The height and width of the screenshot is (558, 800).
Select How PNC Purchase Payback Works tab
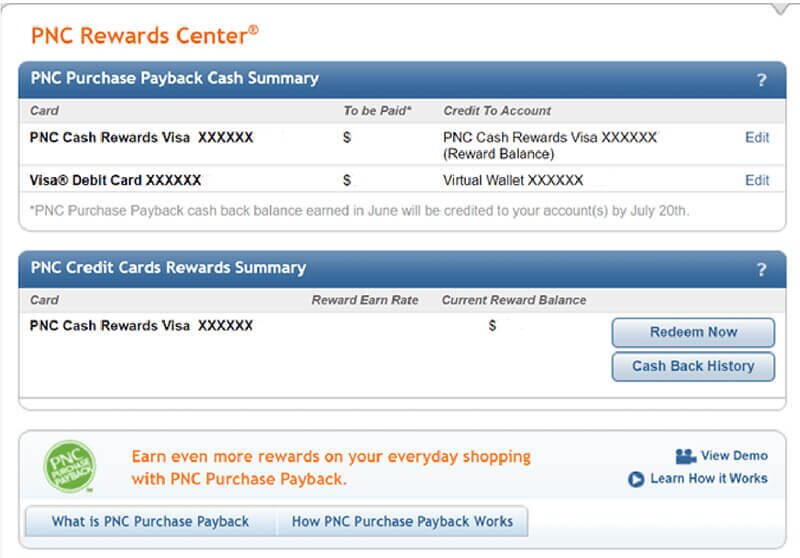point(402,521)
